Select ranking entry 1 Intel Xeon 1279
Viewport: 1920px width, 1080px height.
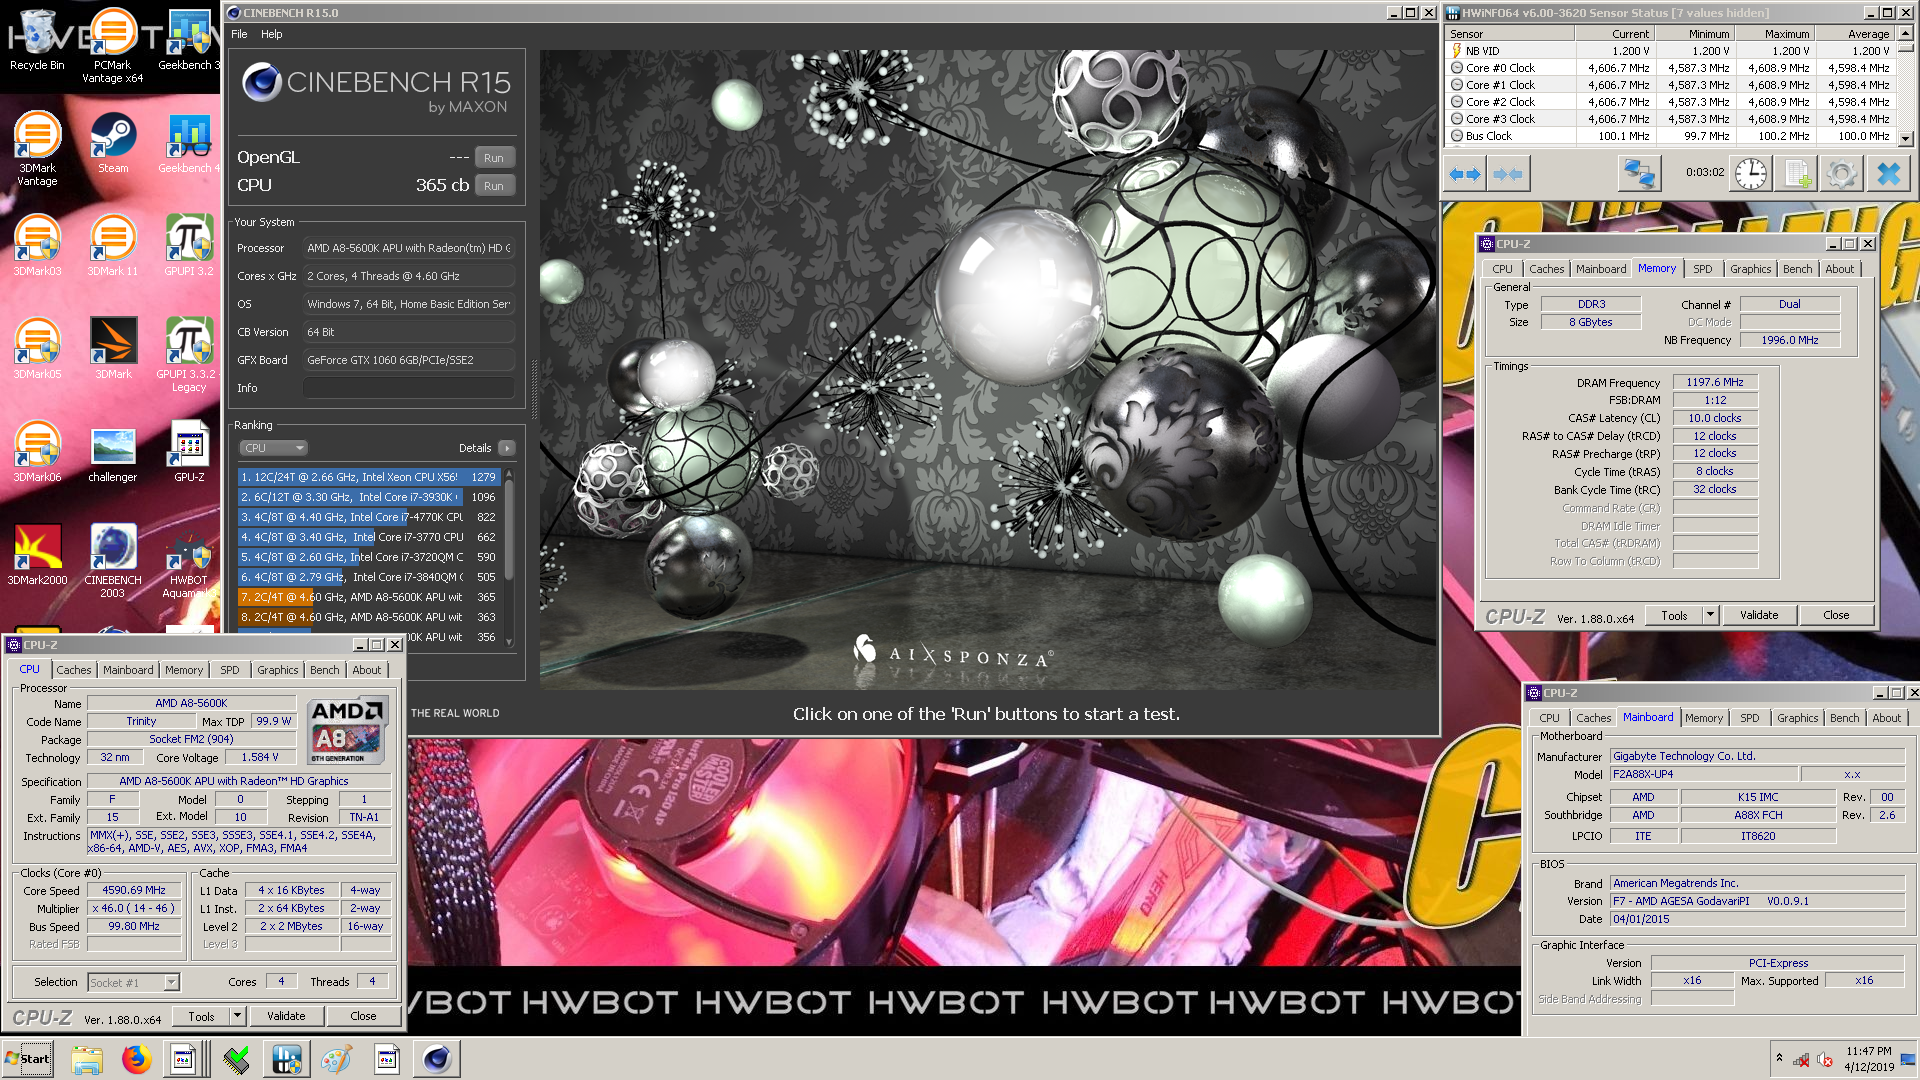point(369,477)
